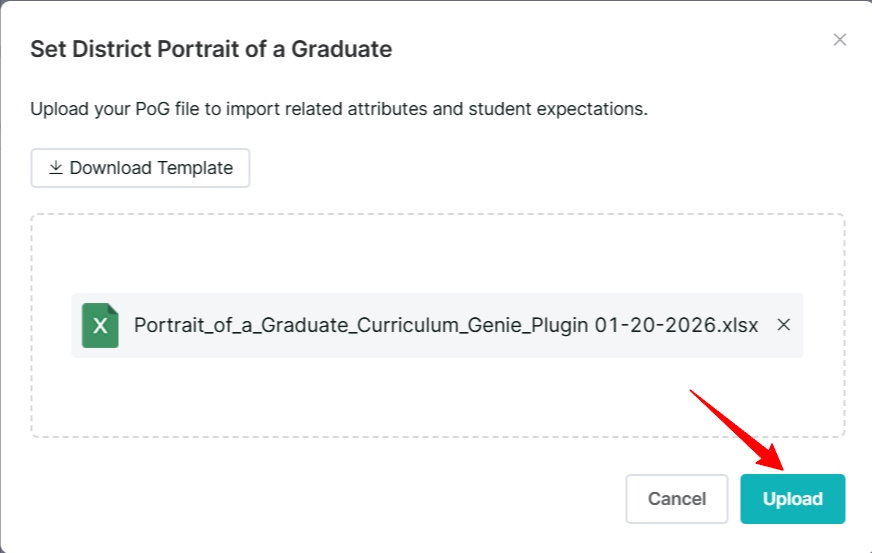The image size is (872, 553).
Task: Click the download arrow icon beside Template
Action: pos(56,167)
